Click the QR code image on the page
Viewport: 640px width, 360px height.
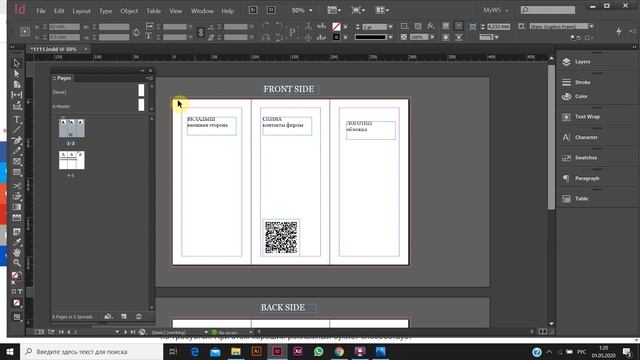pyautogui.click(x=281, y=238)
